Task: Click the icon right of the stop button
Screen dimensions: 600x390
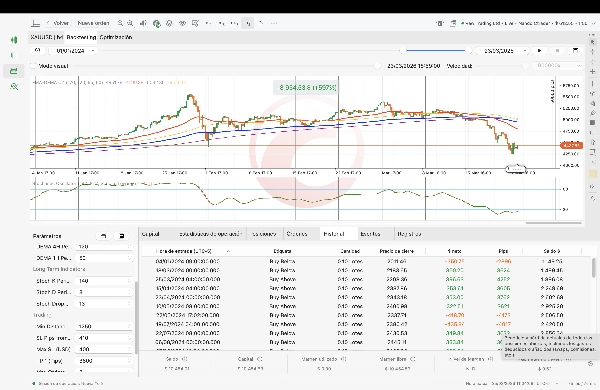Action: click(575, 51)
